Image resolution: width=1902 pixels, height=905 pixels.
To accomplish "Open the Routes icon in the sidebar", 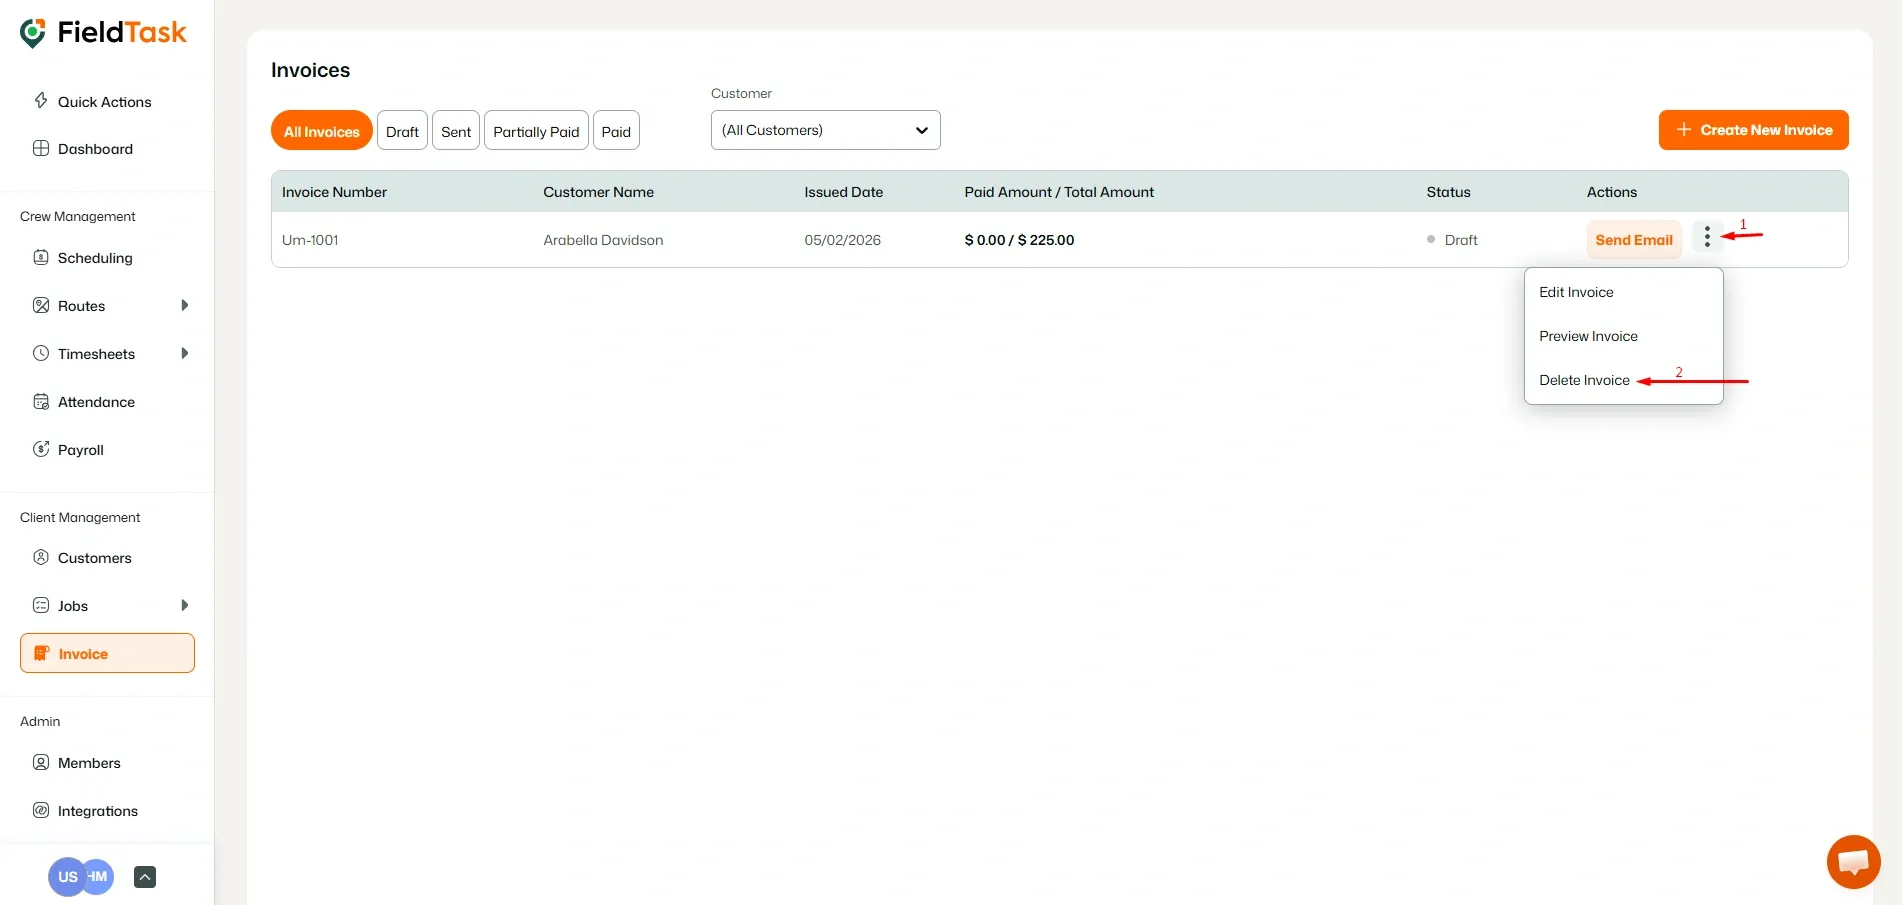I will 41,305.
